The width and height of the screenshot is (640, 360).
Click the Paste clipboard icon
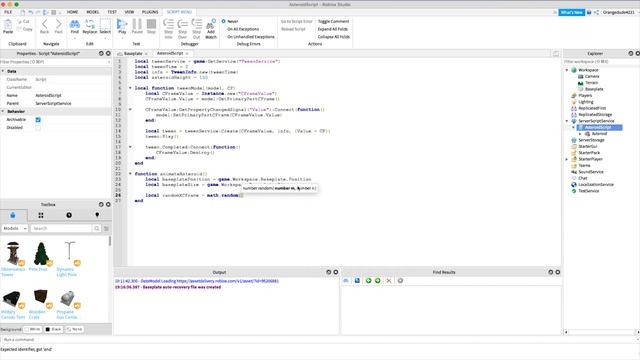tap(8, 24)
